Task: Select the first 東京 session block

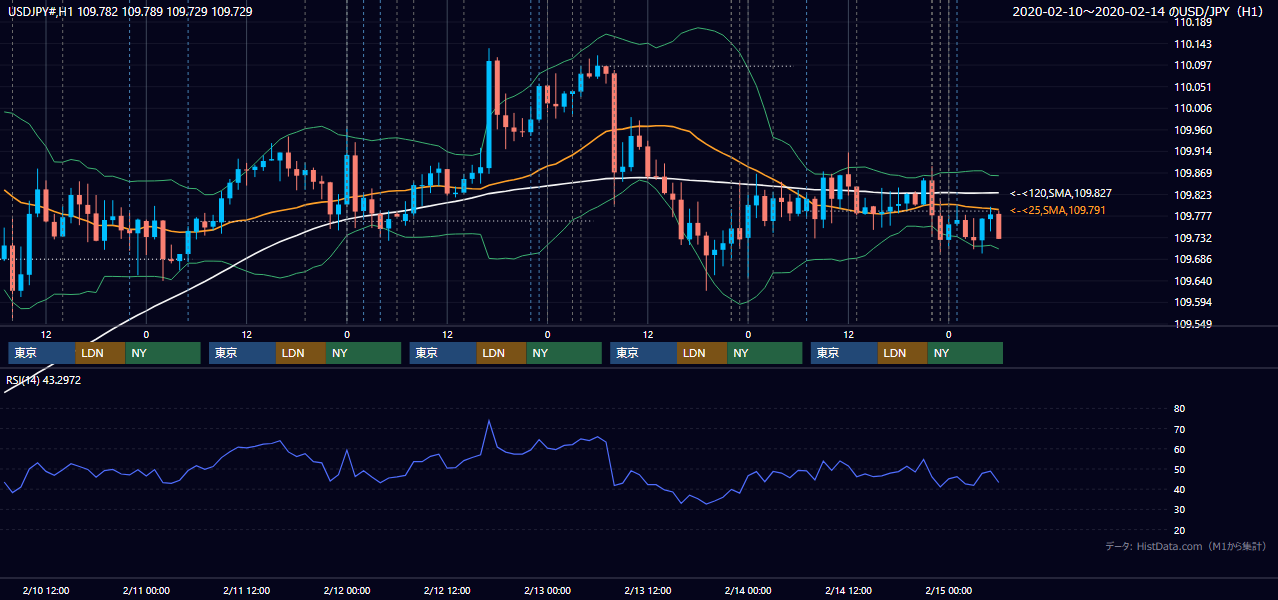Action: [x=42, y=353]
